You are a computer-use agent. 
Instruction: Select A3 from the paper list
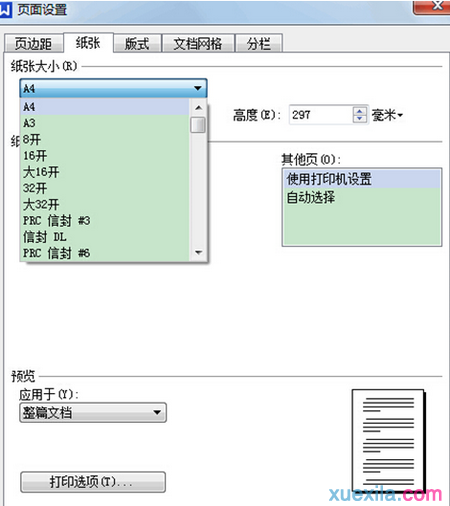click(x=105, y=123)
